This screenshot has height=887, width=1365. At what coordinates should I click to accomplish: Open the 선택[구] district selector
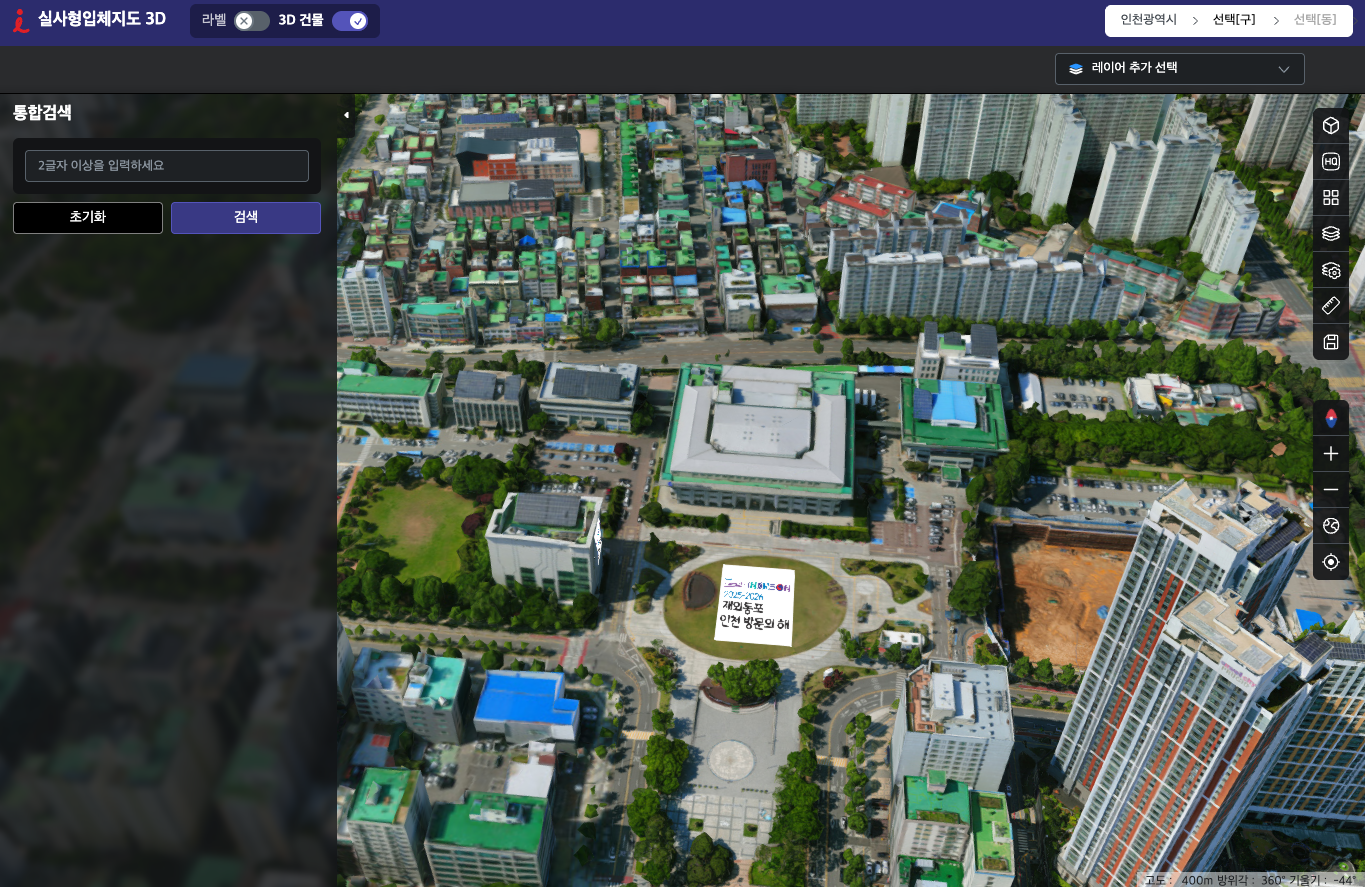tap(1233, 20)
